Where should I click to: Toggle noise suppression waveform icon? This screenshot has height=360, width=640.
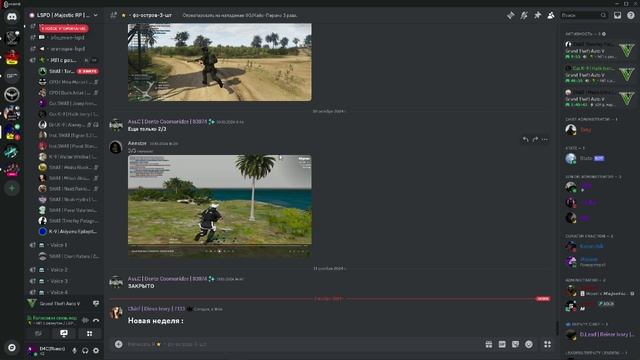click(x=85, y=320)
